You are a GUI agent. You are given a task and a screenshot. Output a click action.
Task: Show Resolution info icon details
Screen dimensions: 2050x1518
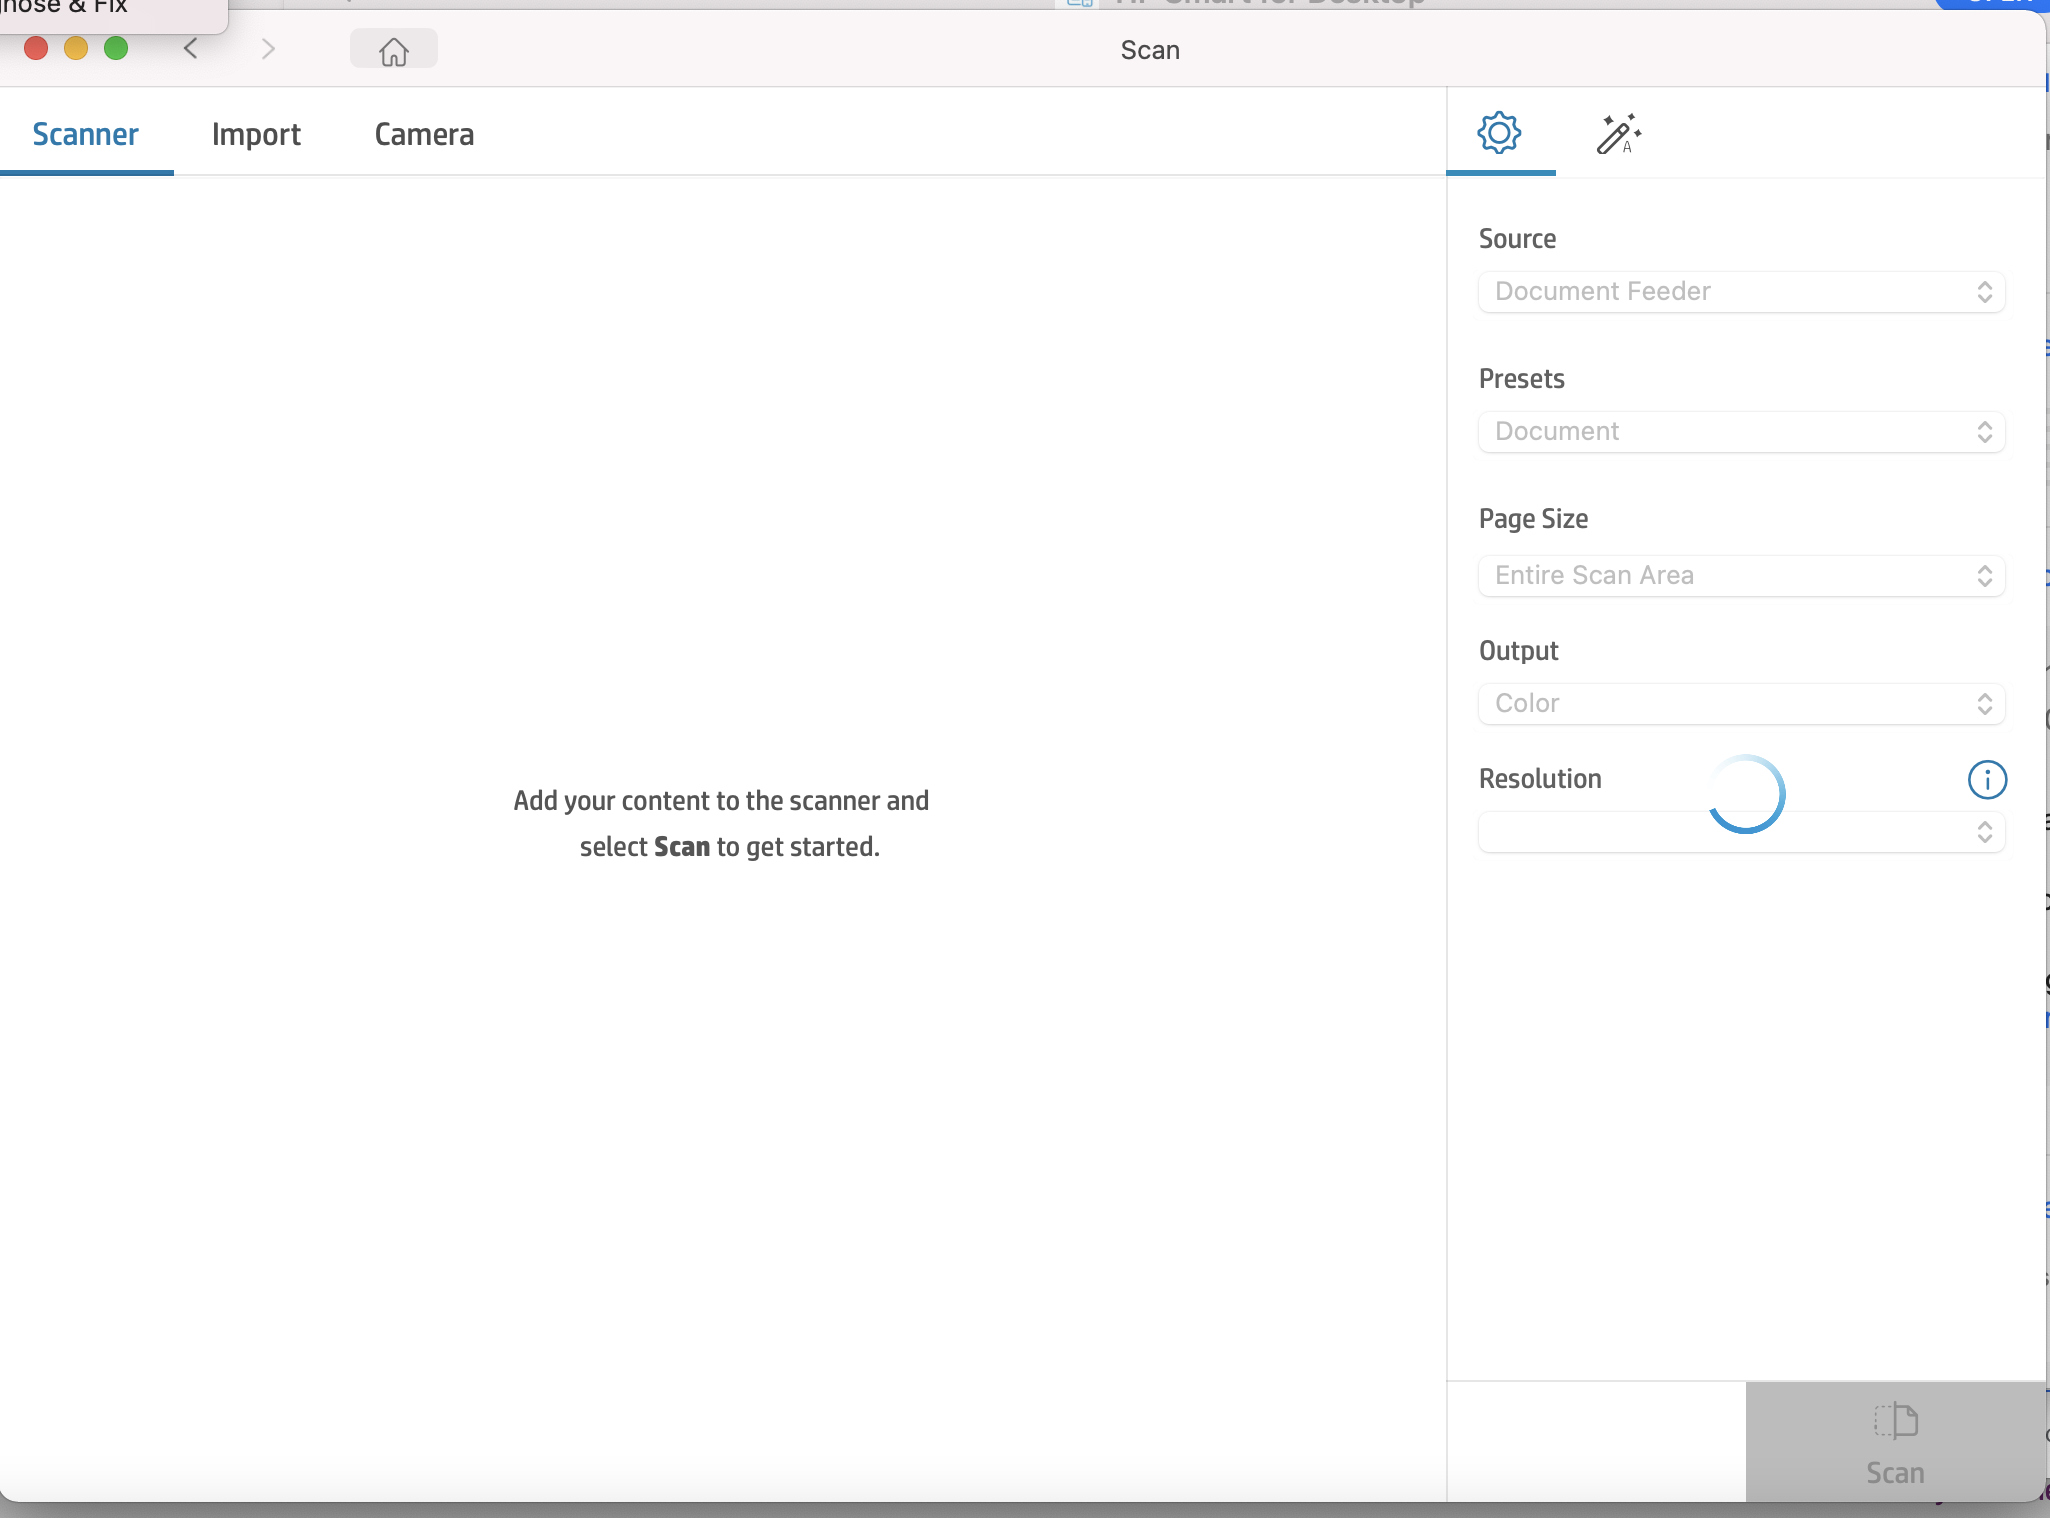pyautogui.click(x=1986, y=780)
